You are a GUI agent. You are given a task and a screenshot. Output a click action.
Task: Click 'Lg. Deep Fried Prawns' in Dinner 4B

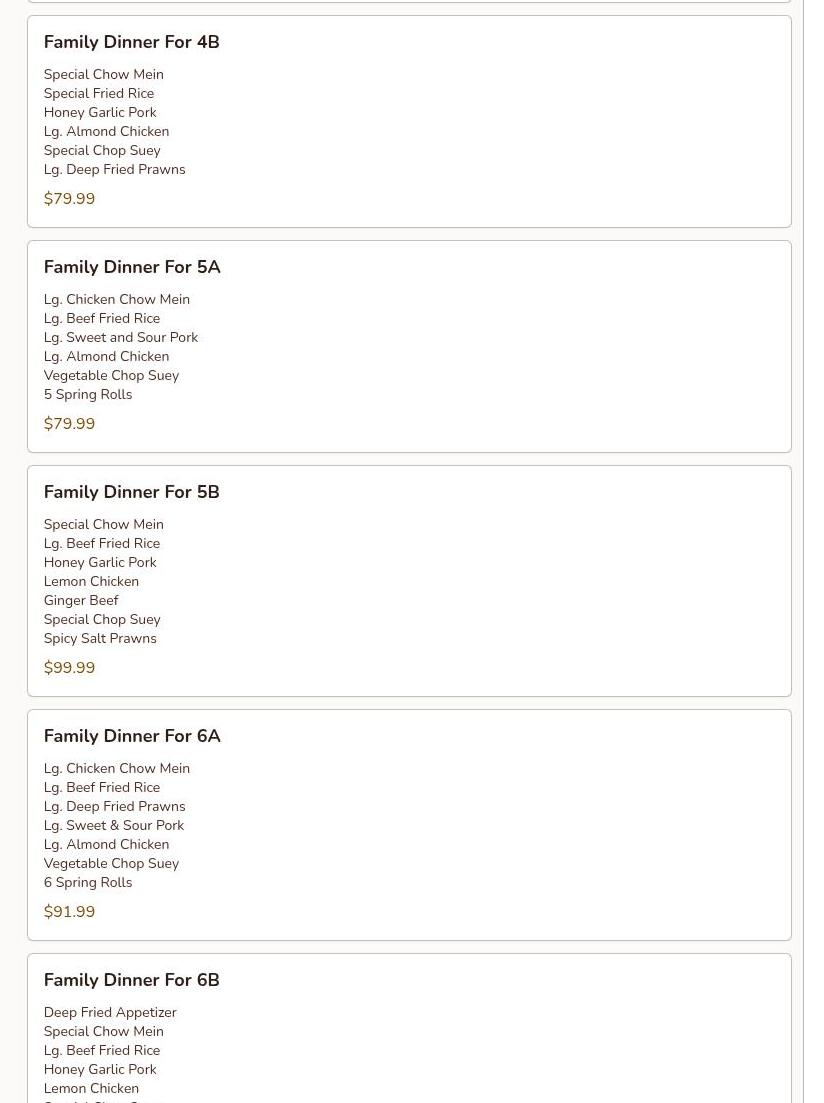[115, 170]
